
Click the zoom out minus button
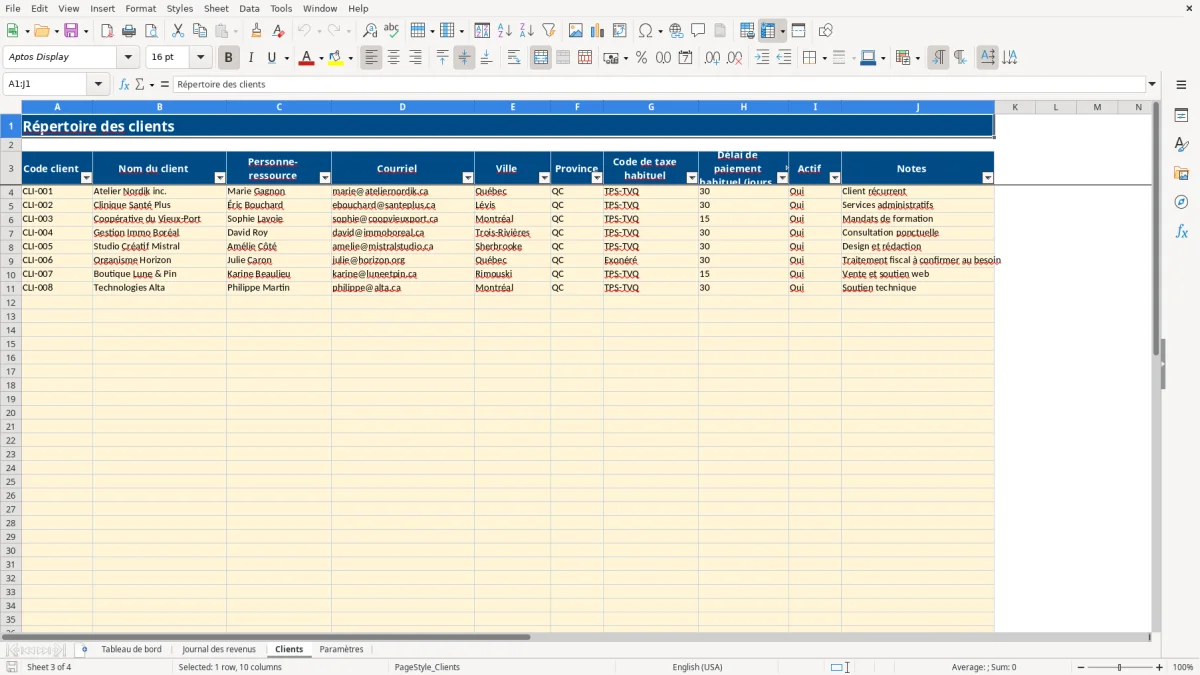(1081, 667)
